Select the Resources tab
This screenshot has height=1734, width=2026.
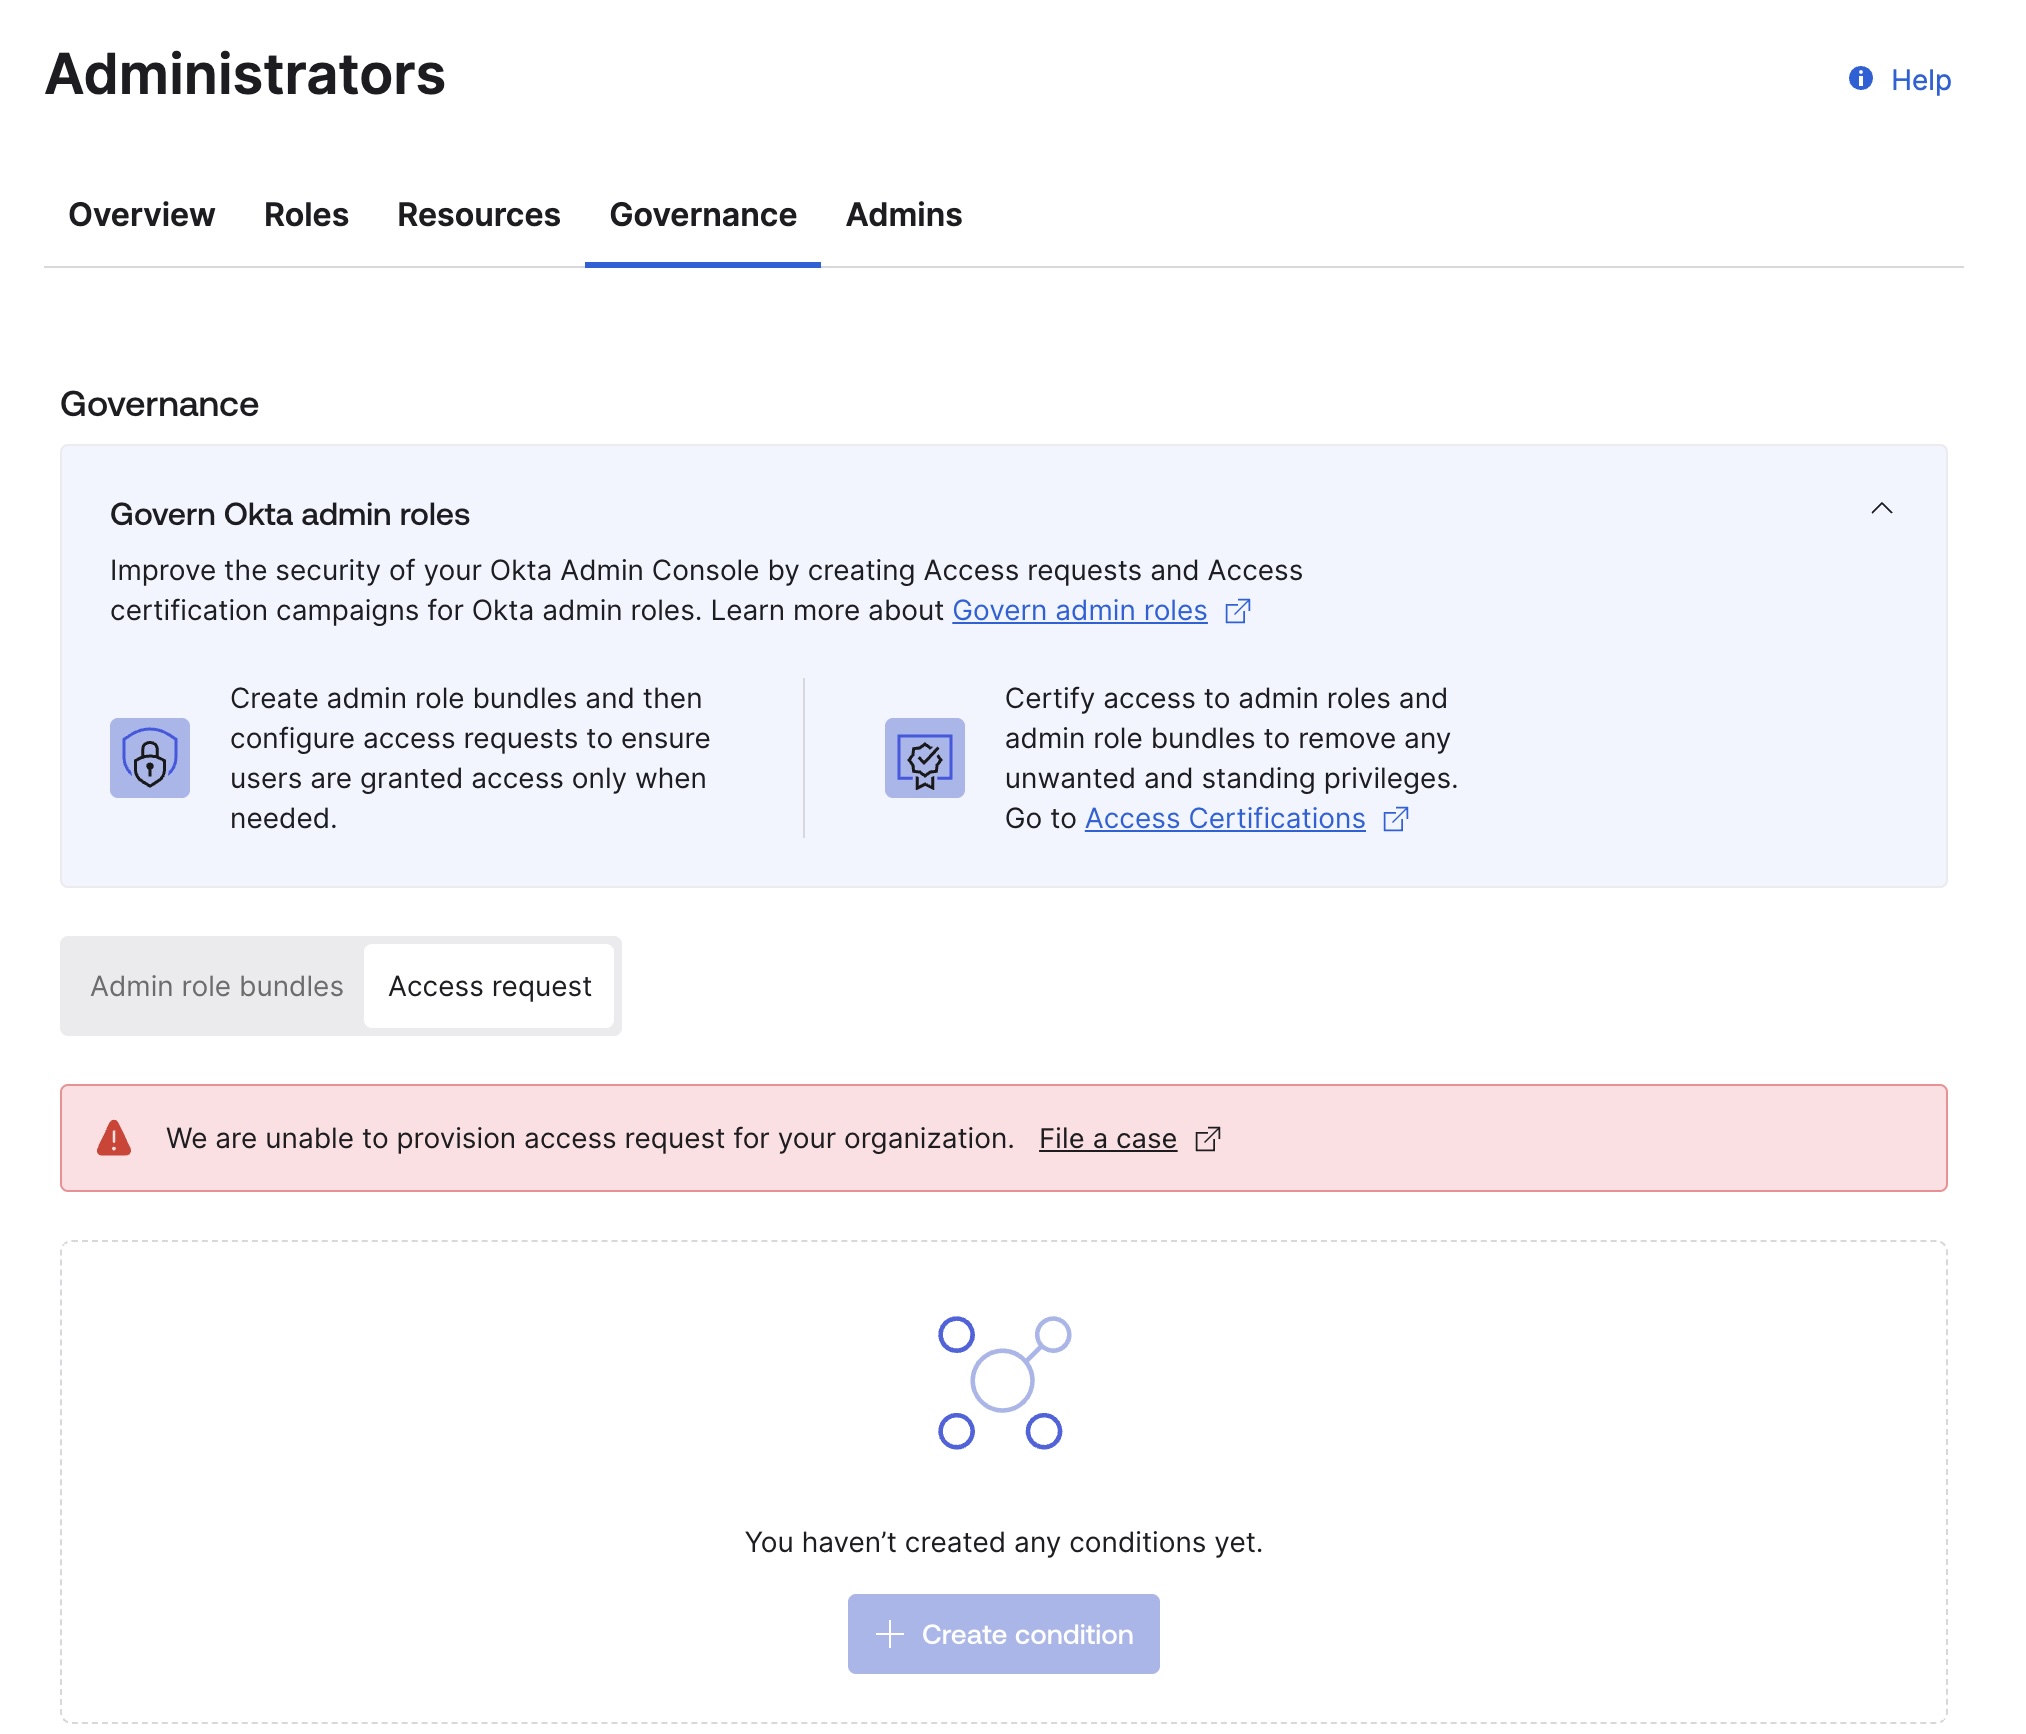click(478, 214)
